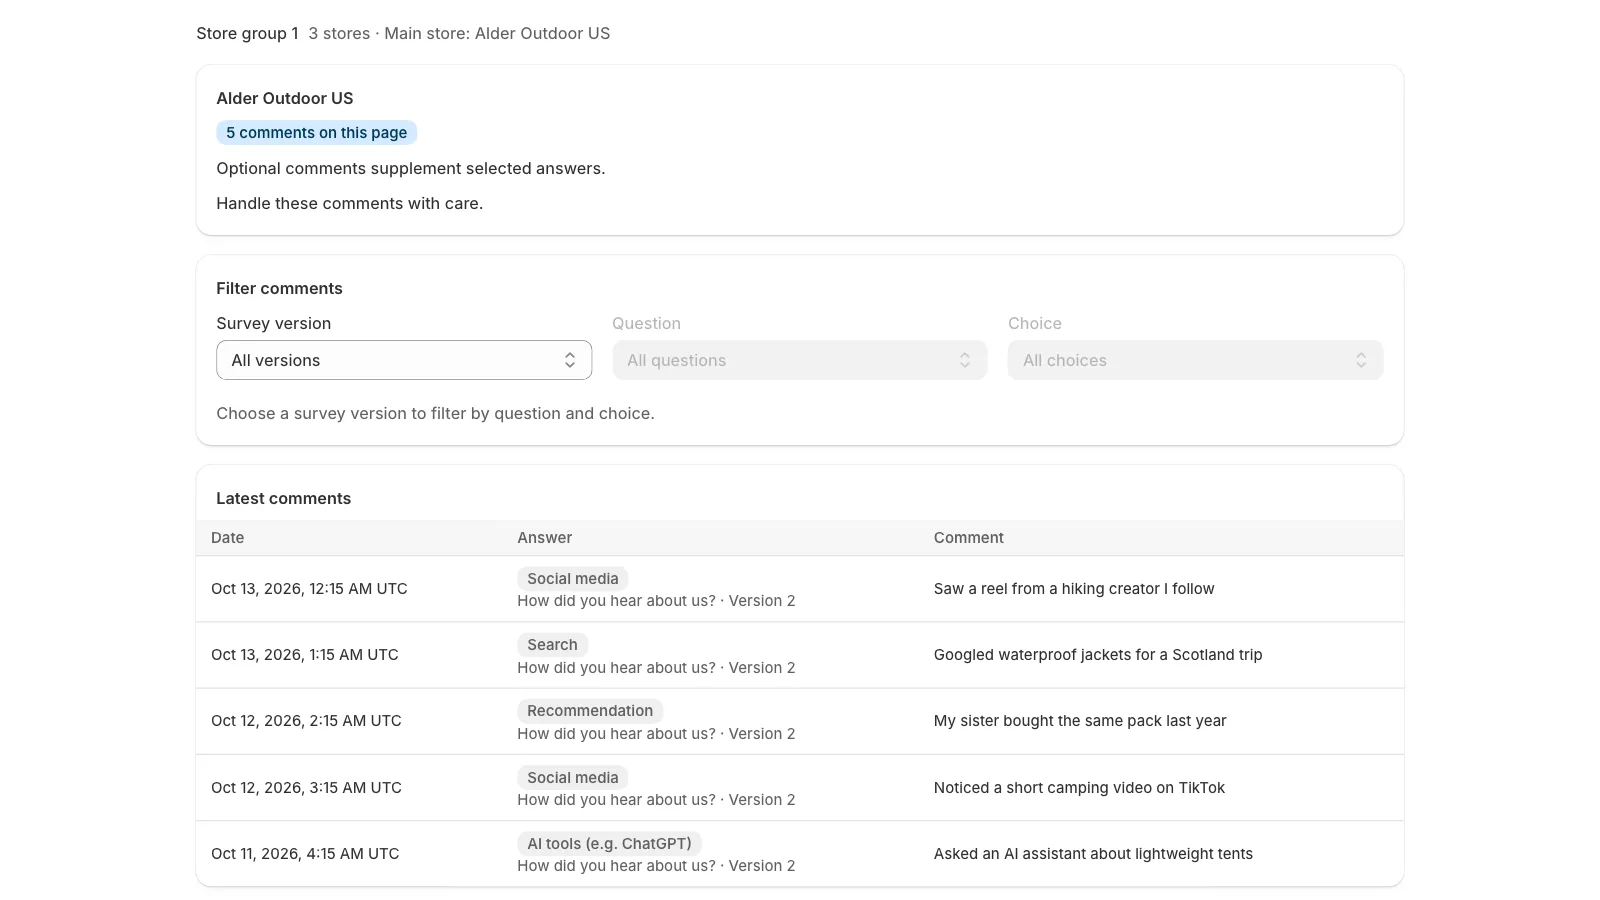Click the Answer column header
Image resolution: width=1600 pixels, height=900 pixels.
click(545, 538)
